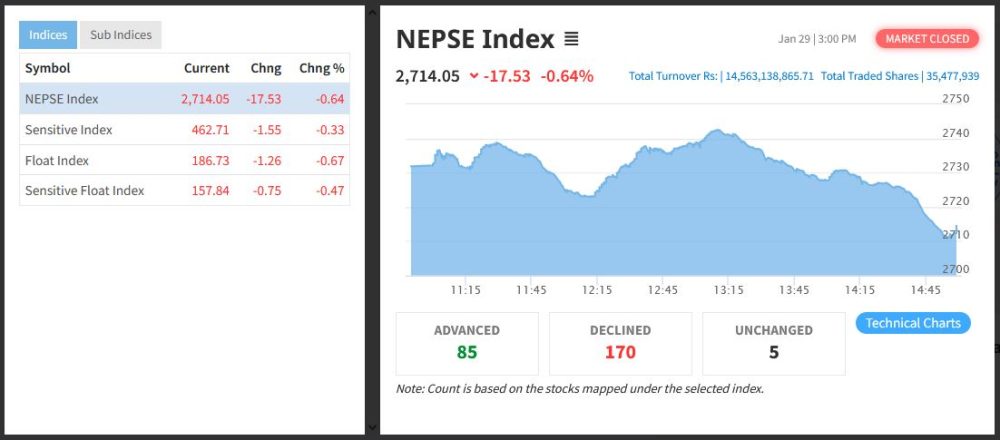Screen dimensions: 1000x440
Task: Click the Current column header
Action: tap(206, 68)
